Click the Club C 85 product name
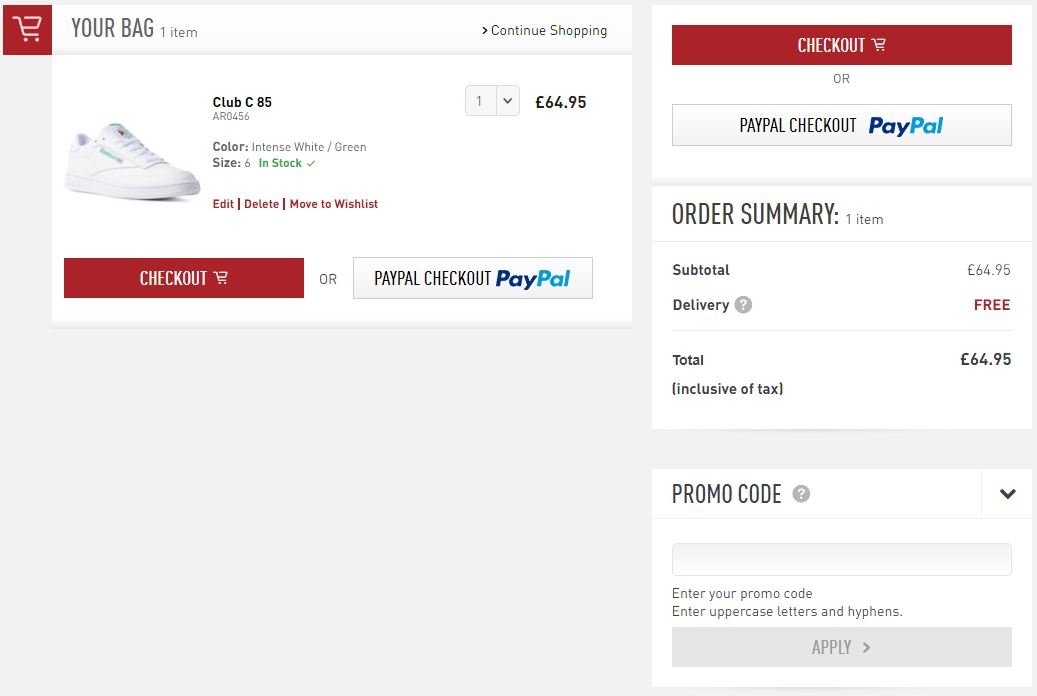 pos(242,102)
